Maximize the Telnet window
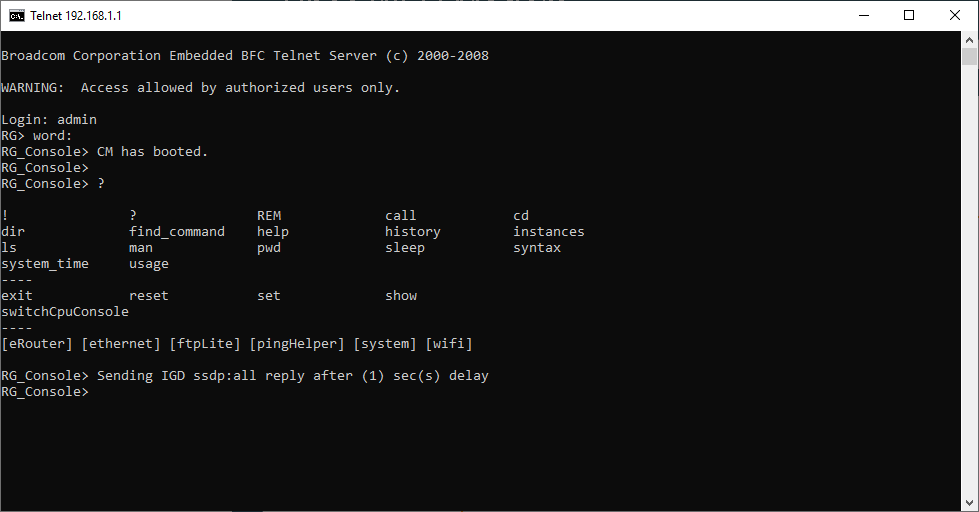Image resolution: width=979 pixels, height=512 pixels. [x=909, y=16]
